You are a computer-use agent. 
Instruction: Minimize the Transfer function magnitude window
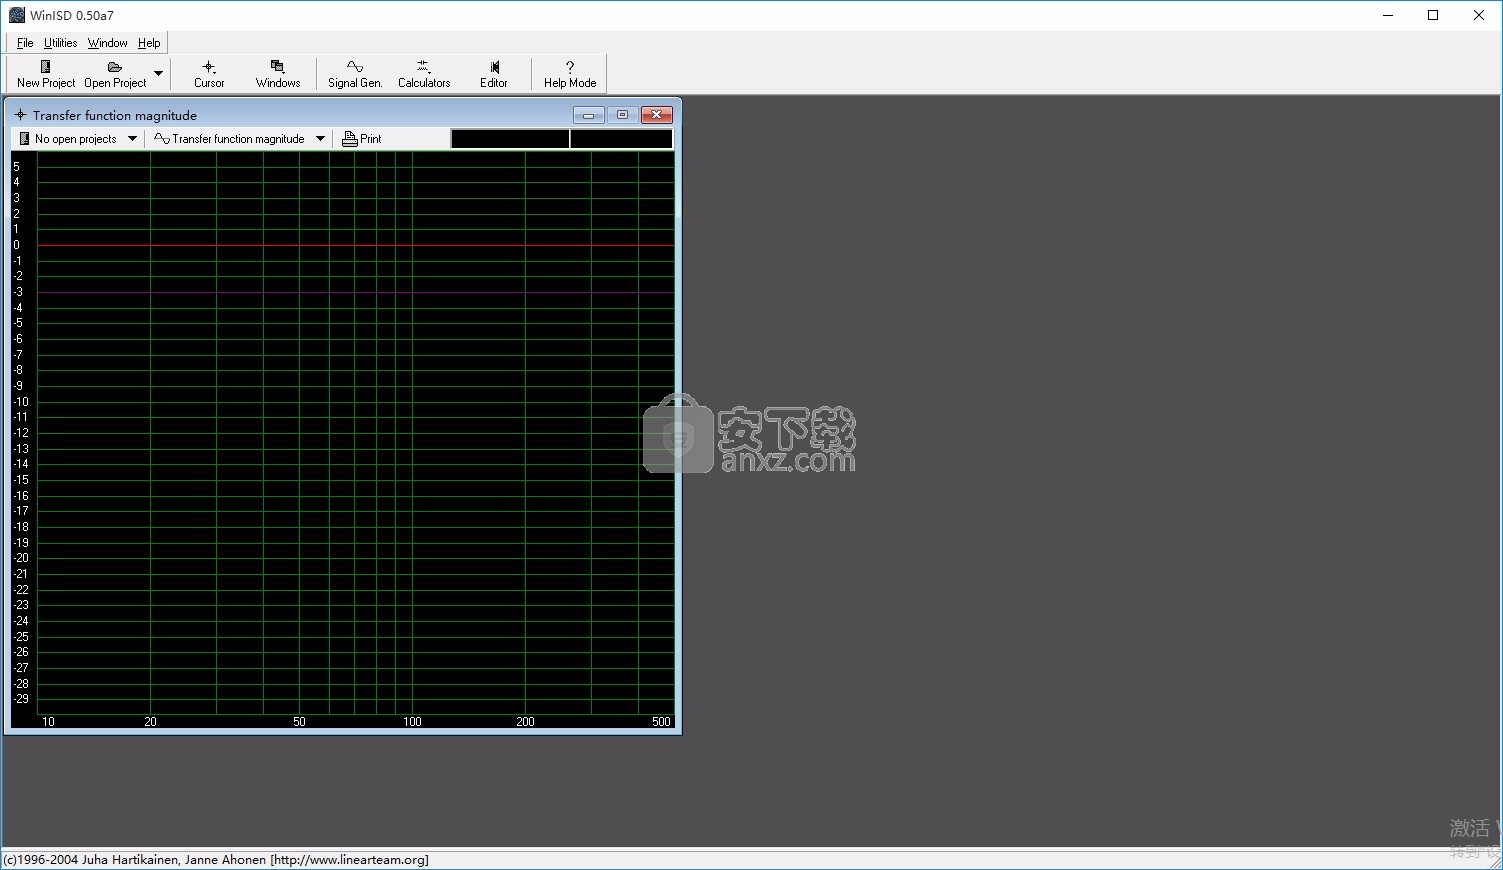(588, 115)
